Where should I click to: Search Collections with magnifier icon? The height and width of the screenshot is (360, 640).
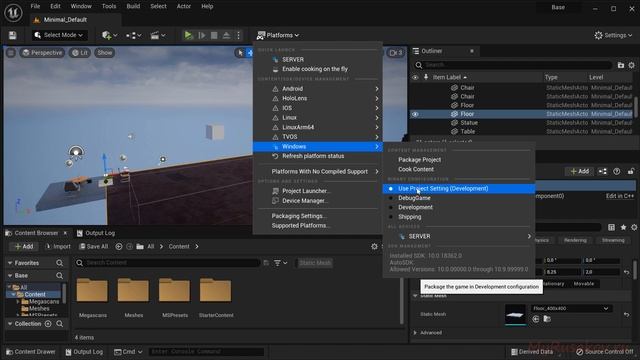[60, 324]
